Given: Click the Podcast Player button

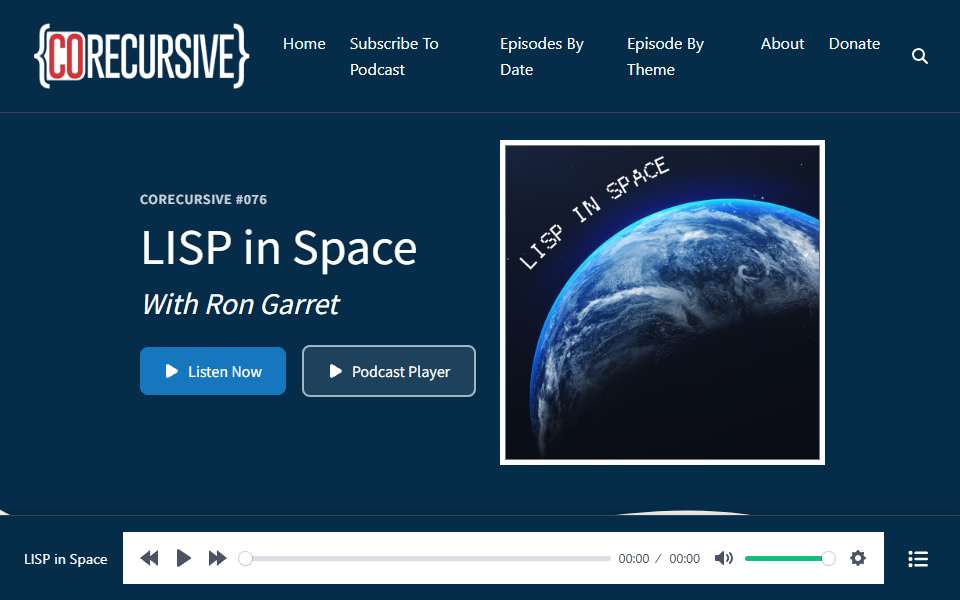Looking at the screenshot, I should [389, 371].
